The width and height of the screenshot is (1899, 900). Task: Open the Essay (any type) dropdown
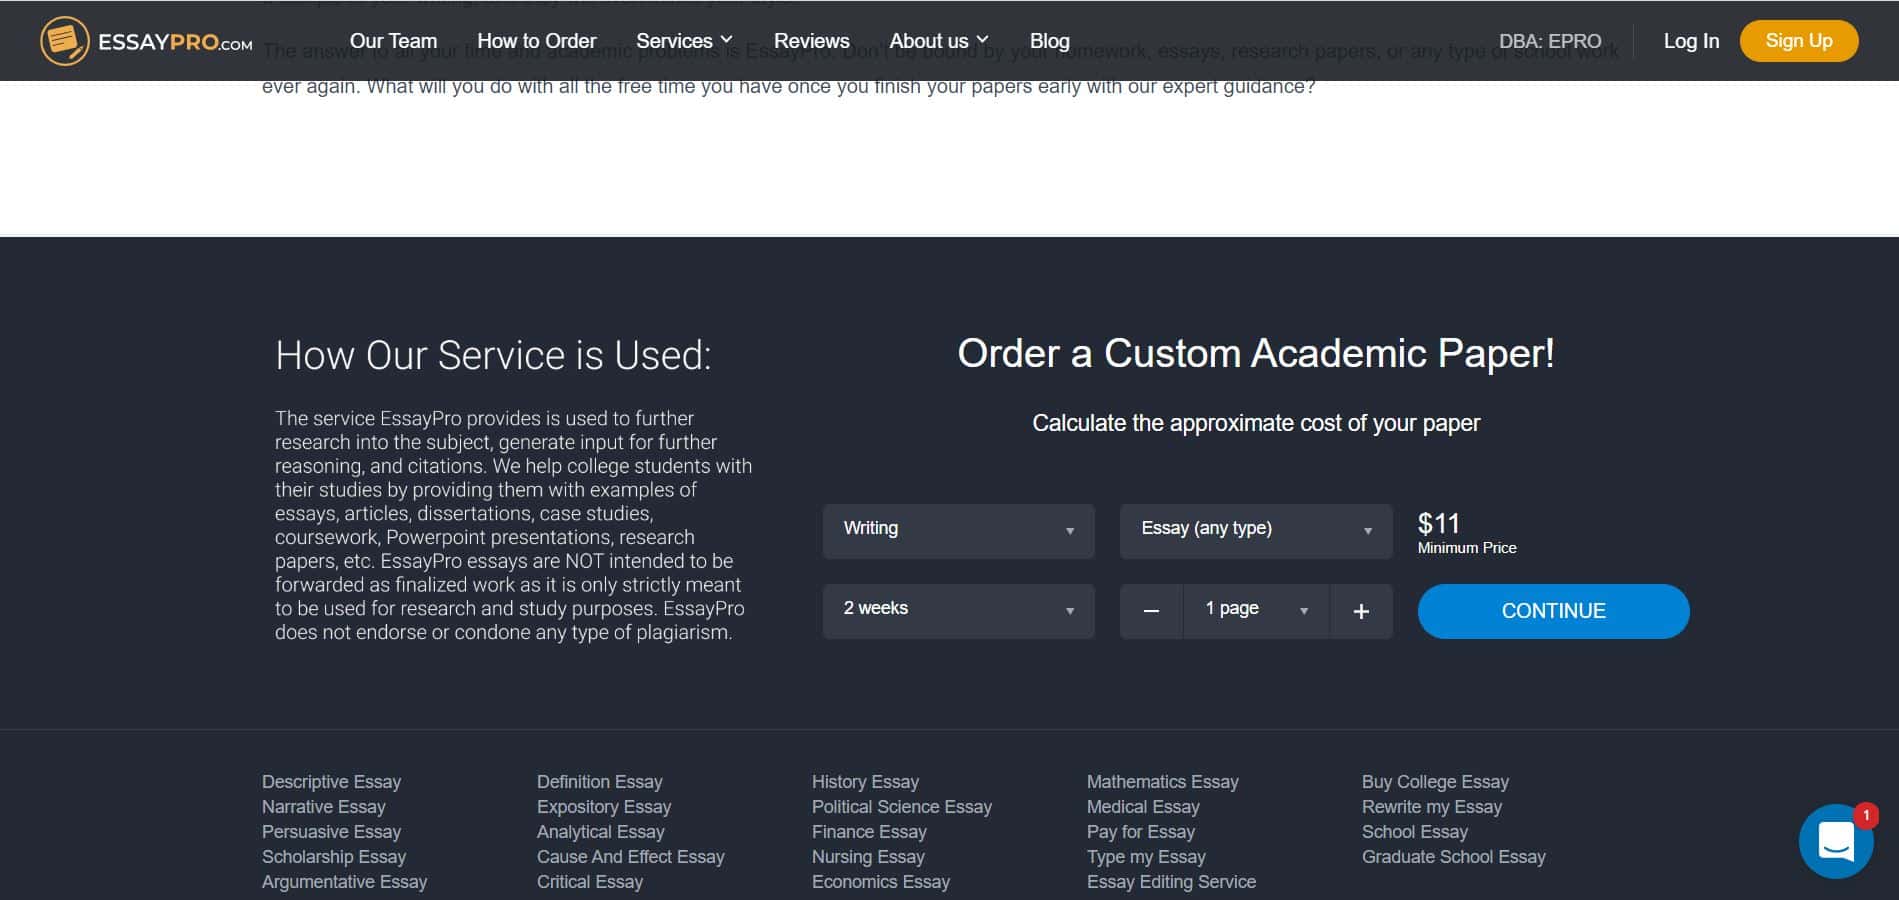[x=1256, y=531]
